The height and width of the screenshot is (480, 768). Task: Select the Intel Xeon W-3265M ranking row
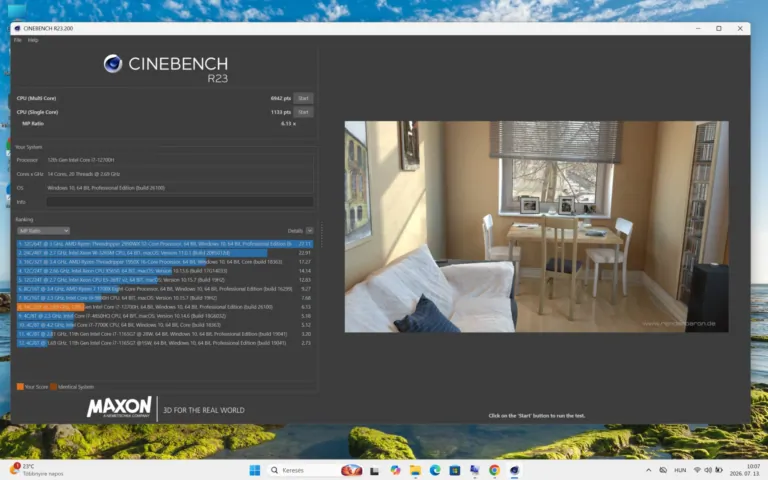tap(165, 253)
